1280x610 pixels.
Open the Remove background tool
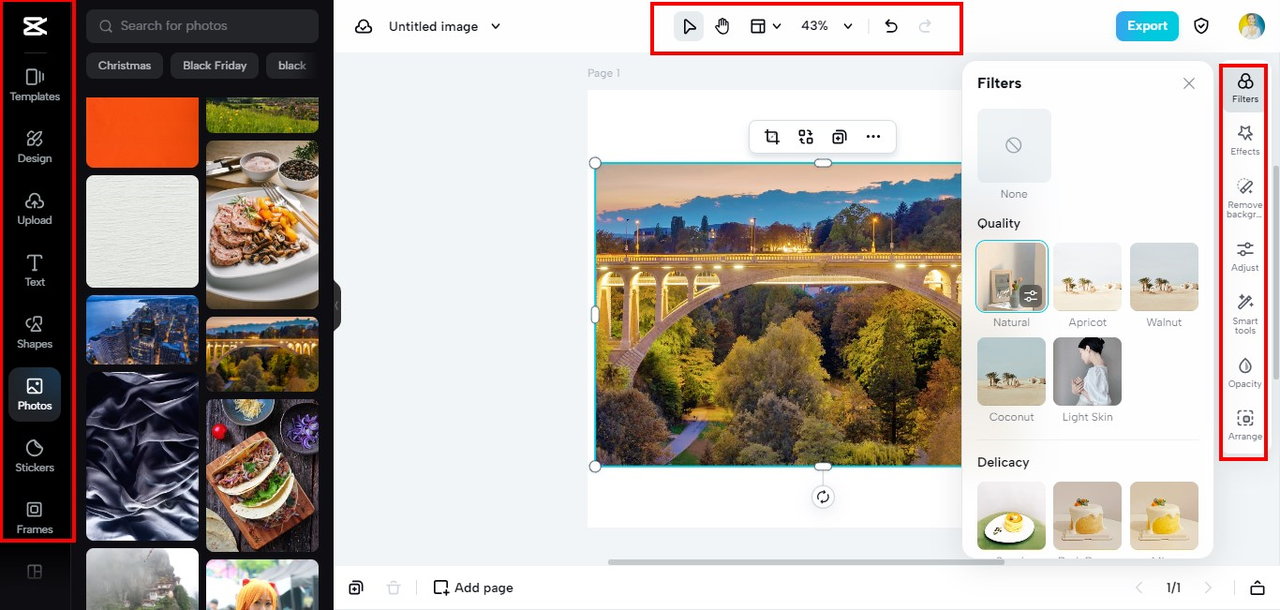(1245, 198)
